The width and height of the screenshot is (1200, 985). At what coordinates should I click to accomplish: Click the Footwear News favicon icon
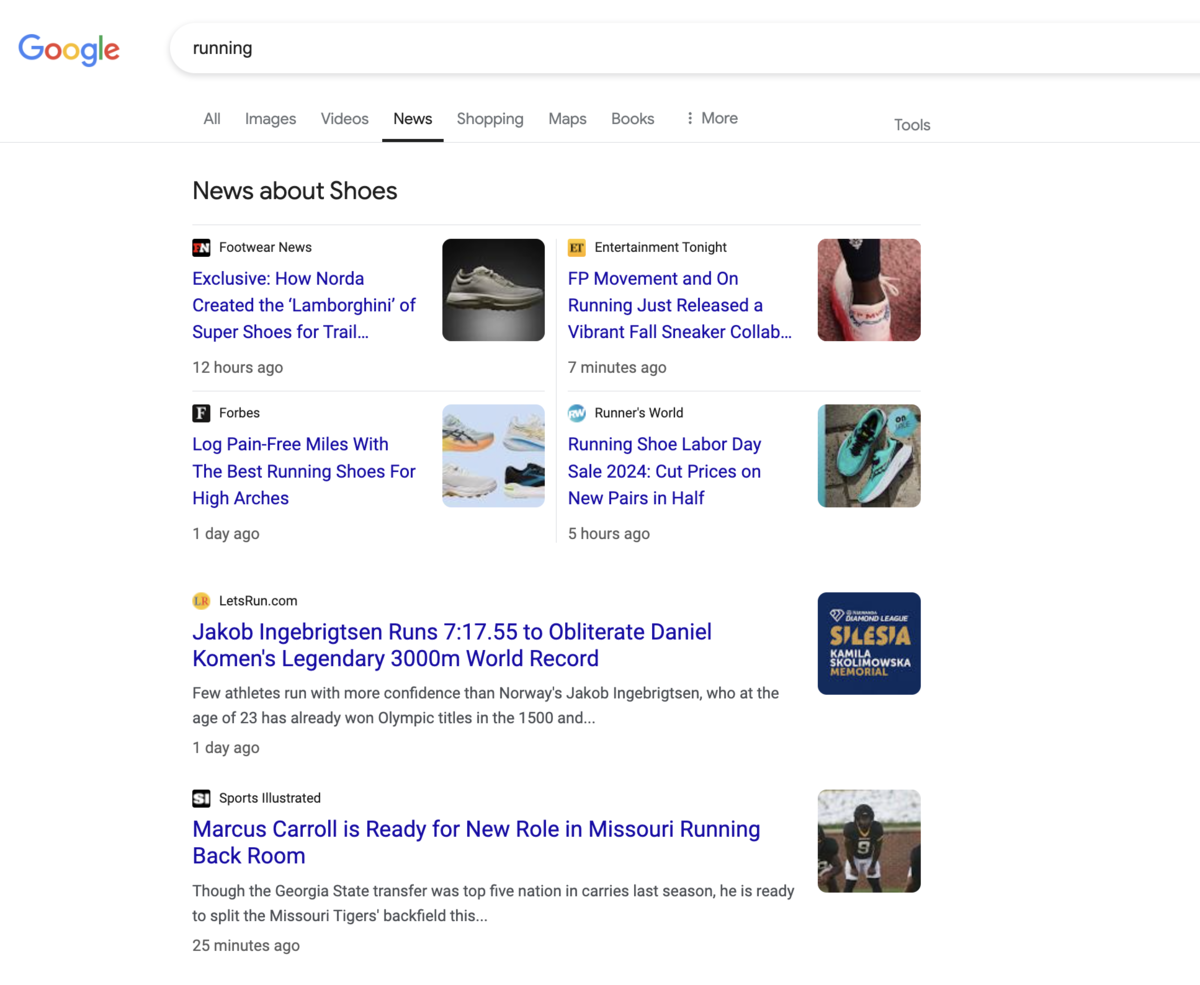(x=201, y=247)
